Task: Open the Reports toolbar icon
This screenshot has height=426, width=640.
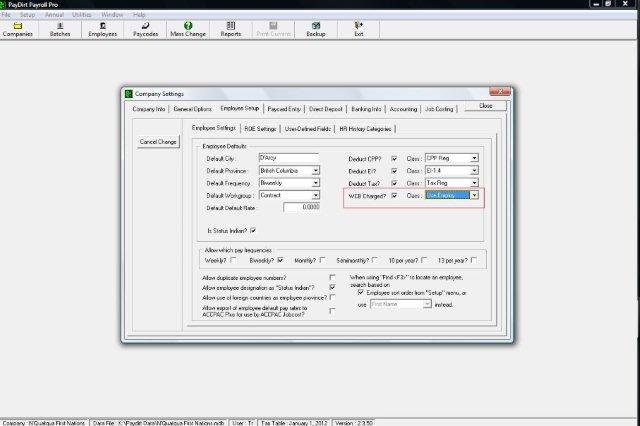Action: (x=231, y=29)
